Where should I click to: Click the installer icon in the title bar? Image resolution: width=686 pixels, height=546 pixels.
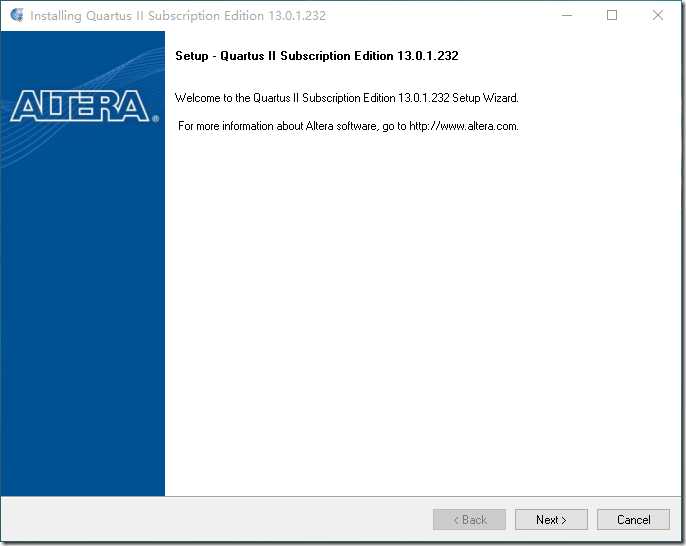coord(17,15)
